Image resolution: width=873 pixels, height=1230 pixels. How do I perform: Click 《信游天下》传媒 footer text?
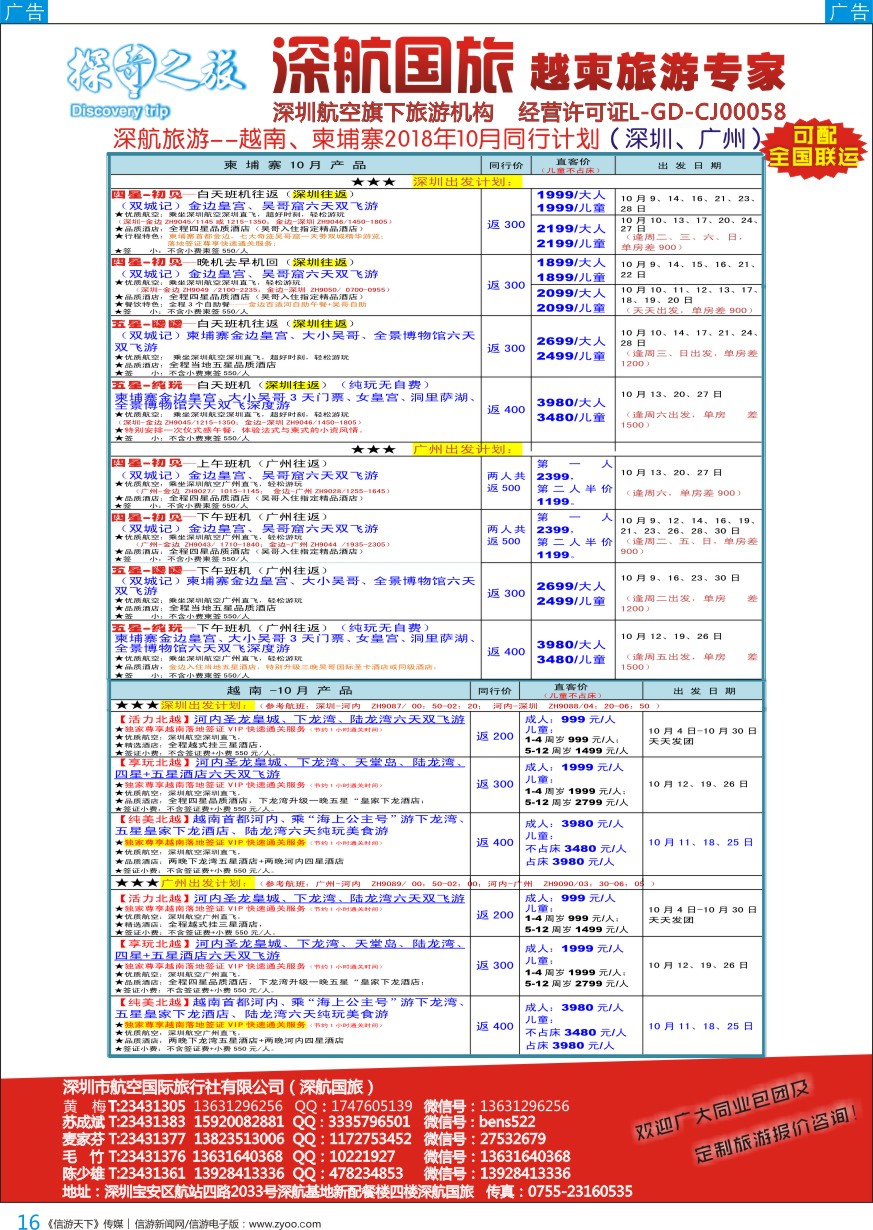coord(84,1222)
